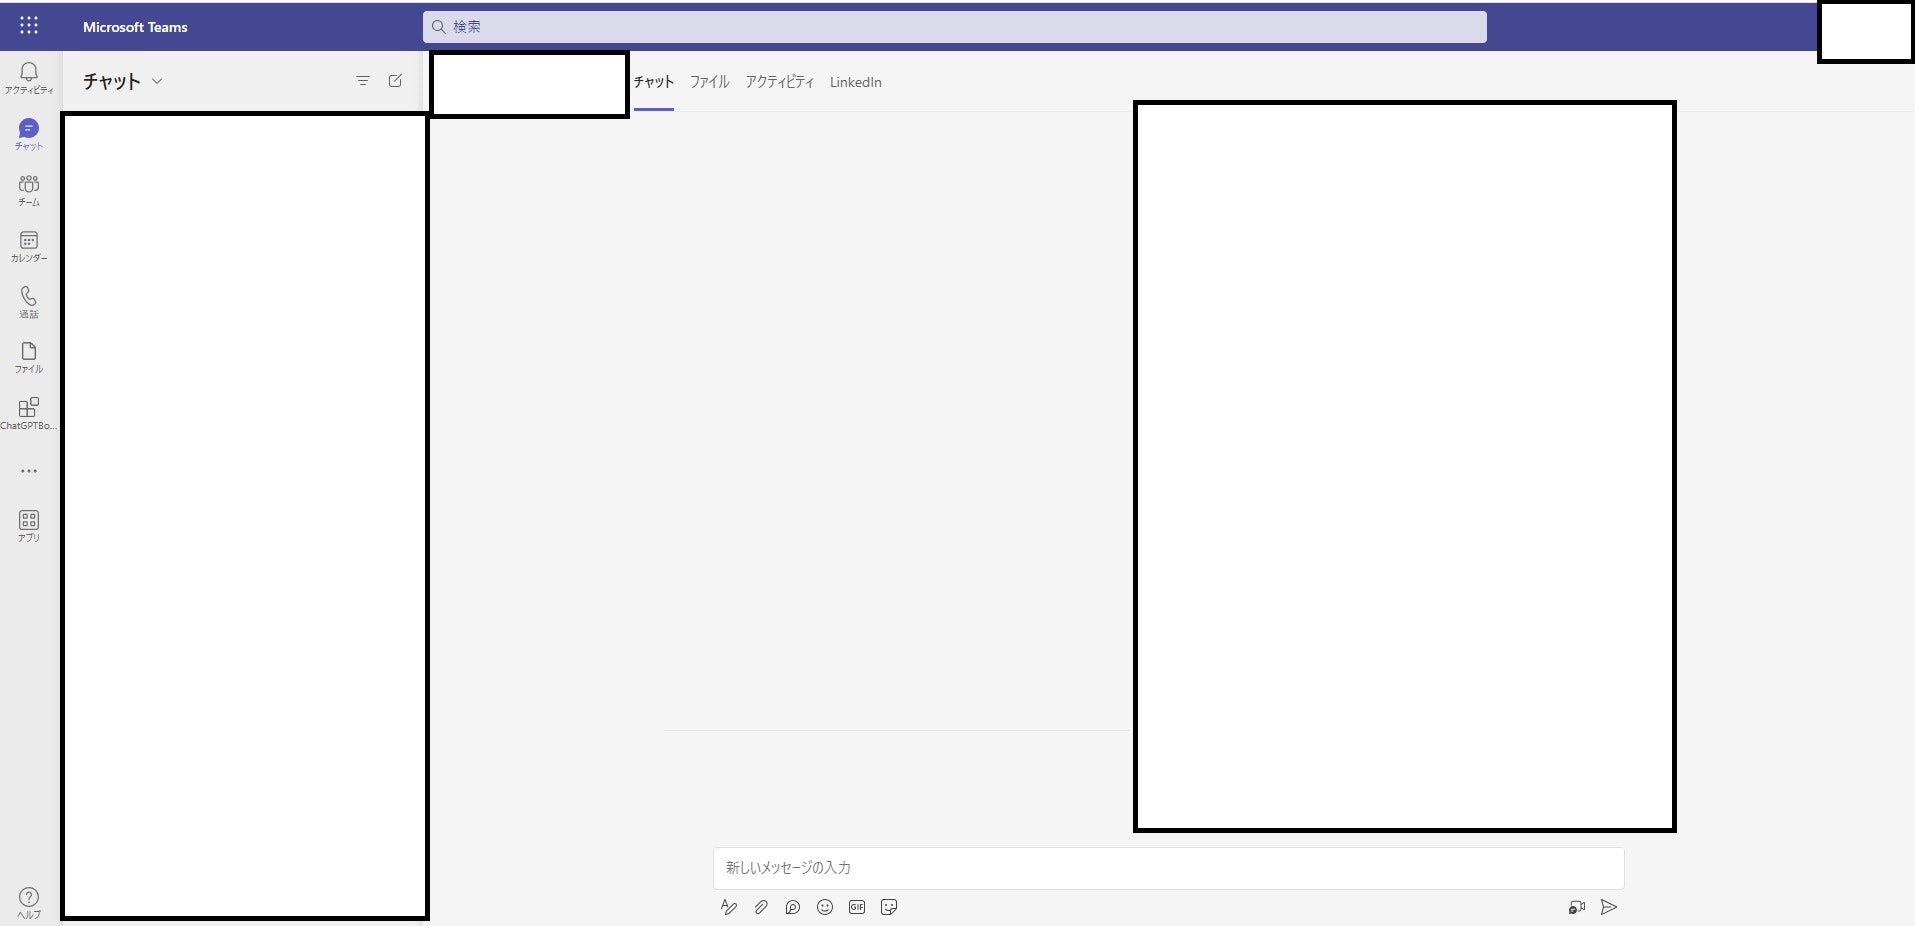Open the Calendar (カレンダー) sidebar icon
The image size is (1915, 926).
coord(29,246)
